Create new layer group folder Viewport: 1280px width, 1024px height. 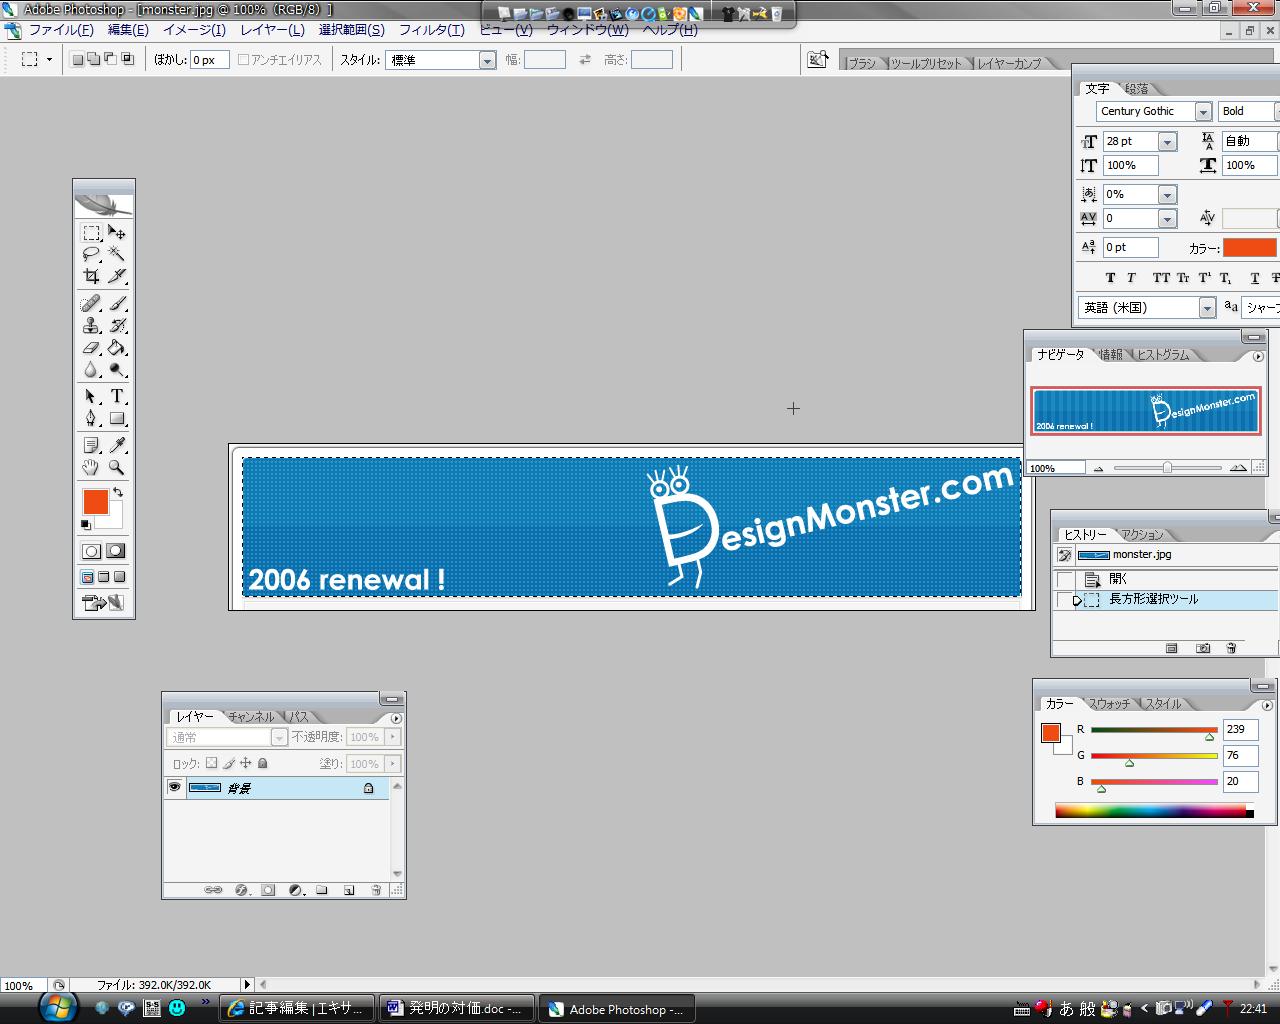click(x=322, y=890)
